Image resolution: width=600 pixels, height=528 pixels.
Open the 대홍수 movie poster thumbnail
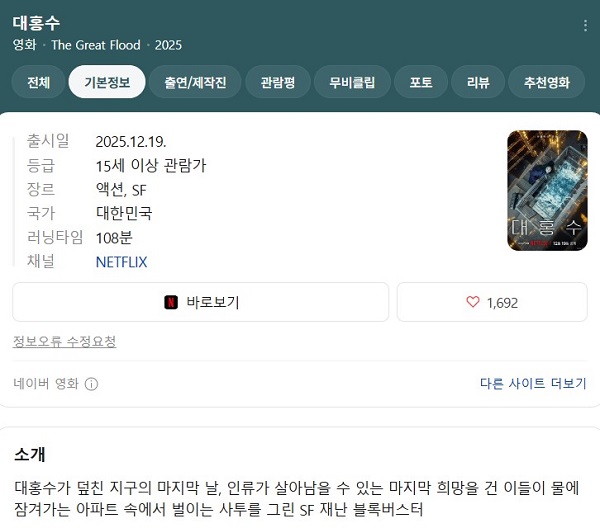(547, 191)
